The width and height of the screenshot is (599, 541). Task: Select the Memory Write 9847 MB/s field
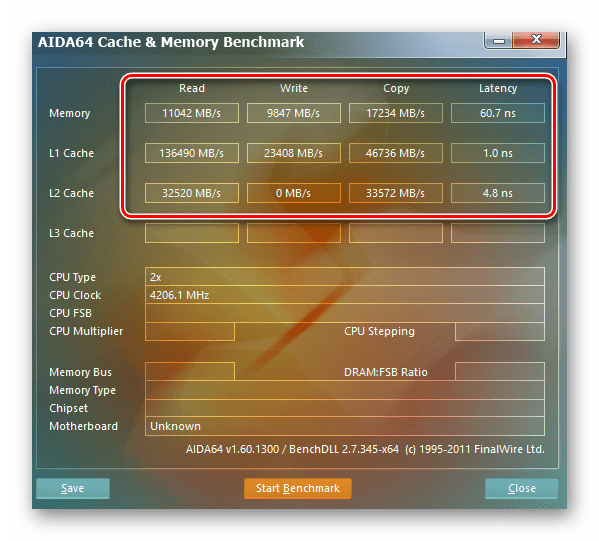294,113
